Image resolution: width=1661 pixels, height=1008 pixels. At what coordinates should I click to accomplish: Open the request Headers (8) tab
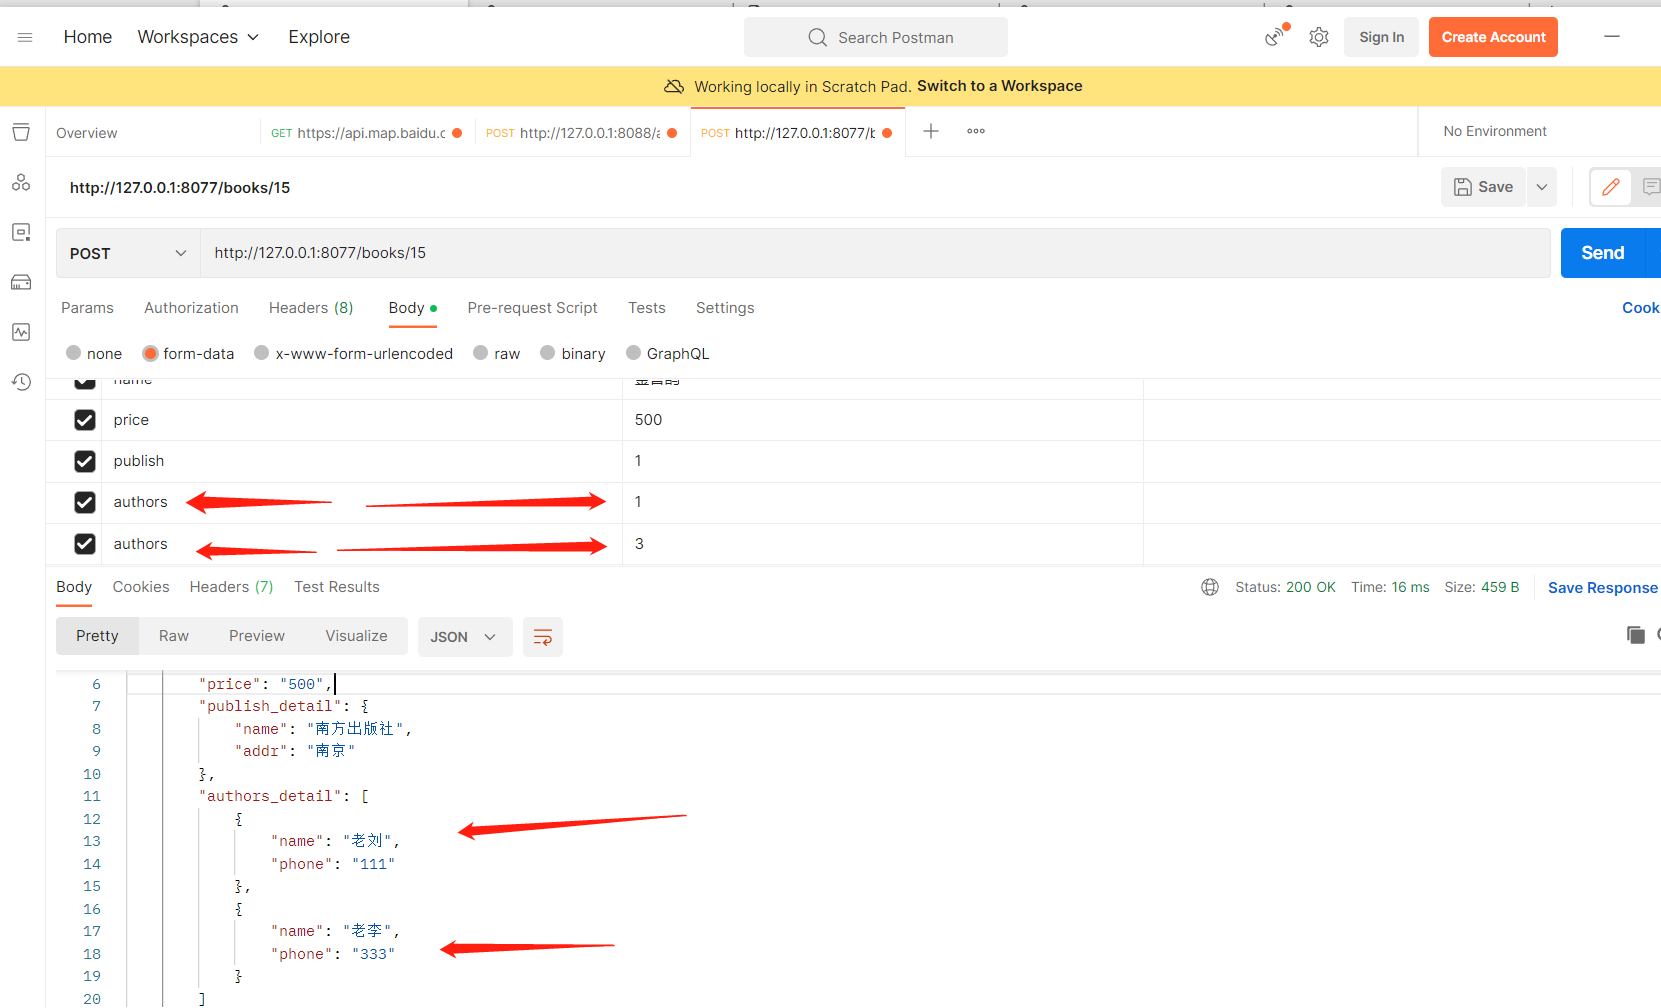[311, 308]
